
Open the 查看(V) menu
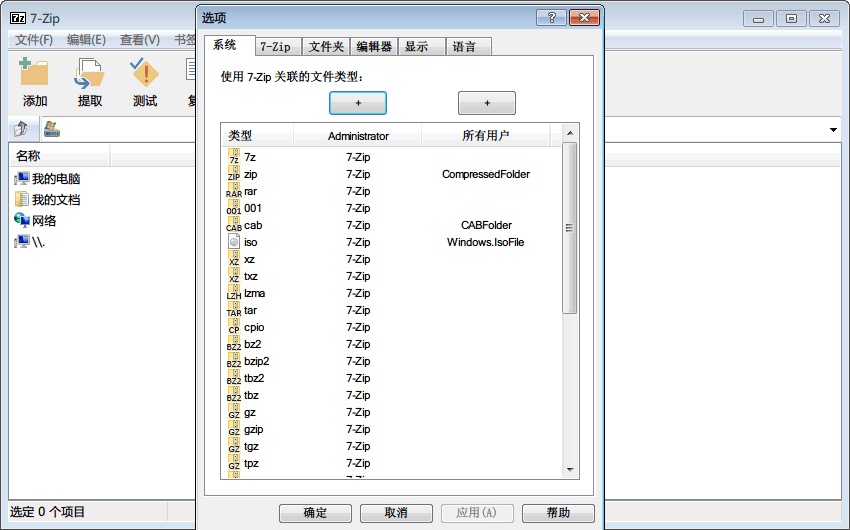click(139, 40)
